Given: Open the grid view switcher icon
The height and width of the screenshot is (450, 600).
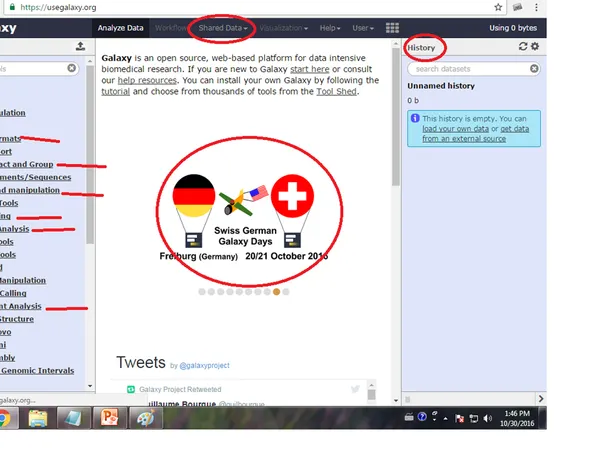Looking at the screenshot, I should (x=392, y=28).
